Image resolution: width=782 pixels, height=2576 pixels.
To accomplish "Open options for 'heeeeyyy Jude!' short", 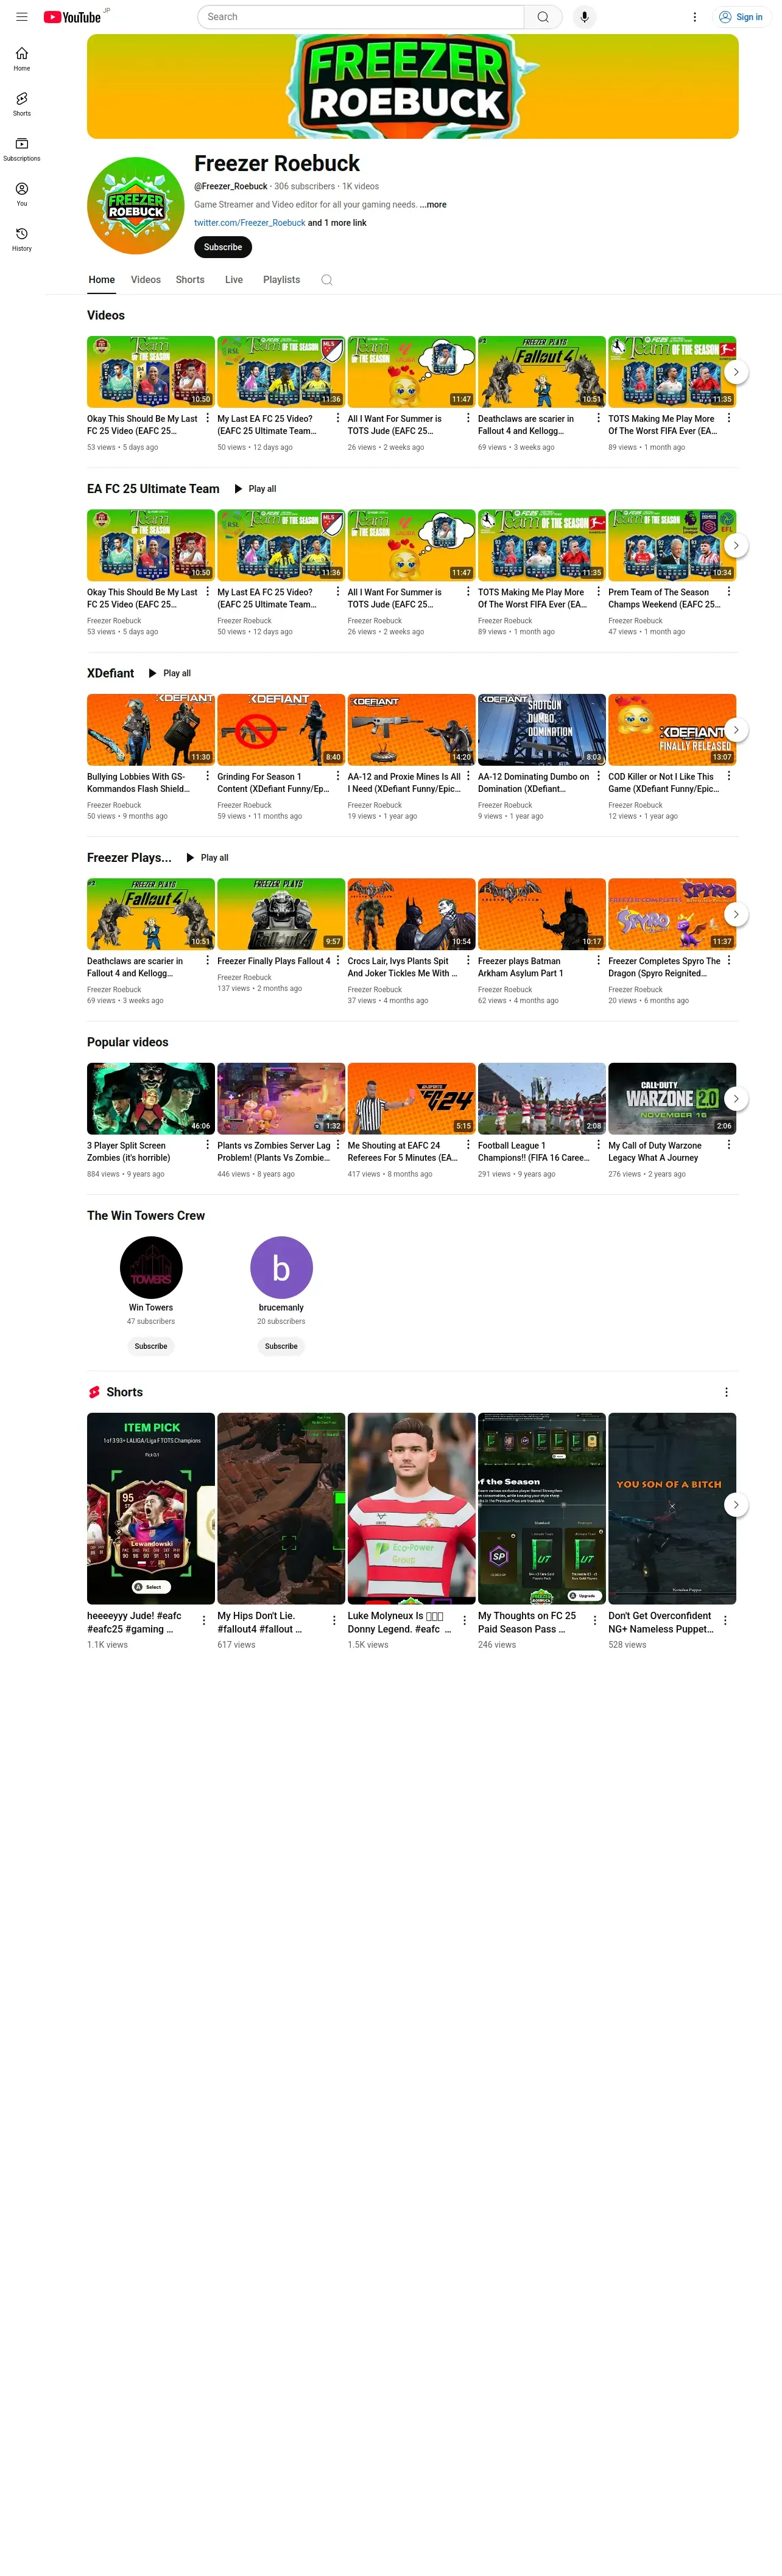I will (204, 1620).
